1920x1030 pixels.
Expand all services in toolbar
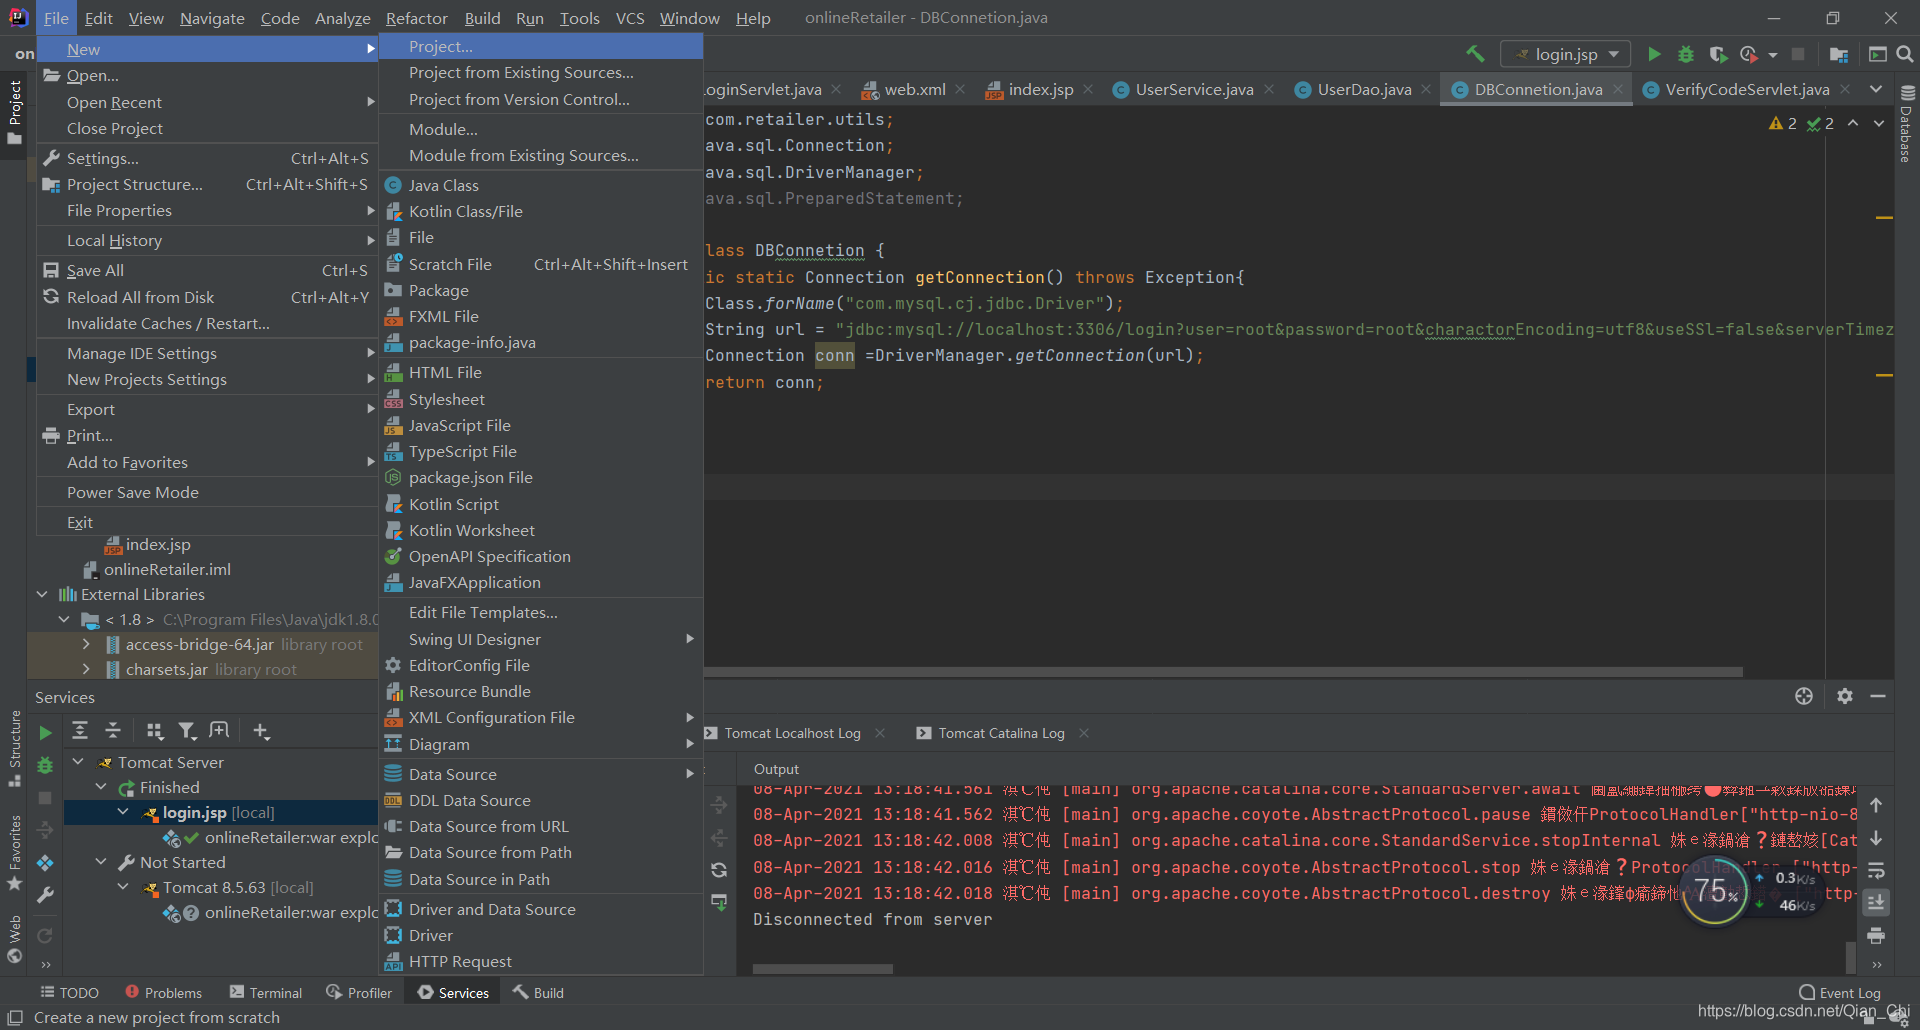point(80,731)
